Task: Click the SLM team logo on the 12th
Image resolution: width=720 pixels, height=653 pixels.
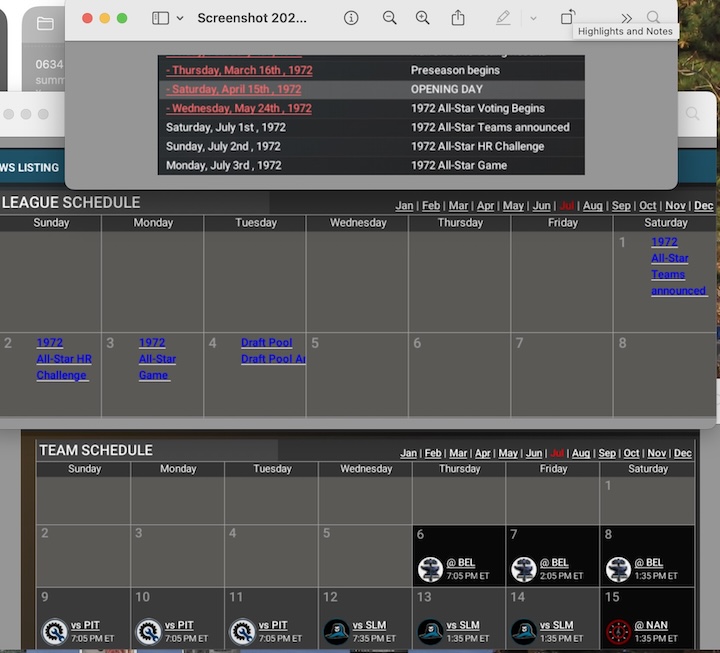Action: point(336,632)
